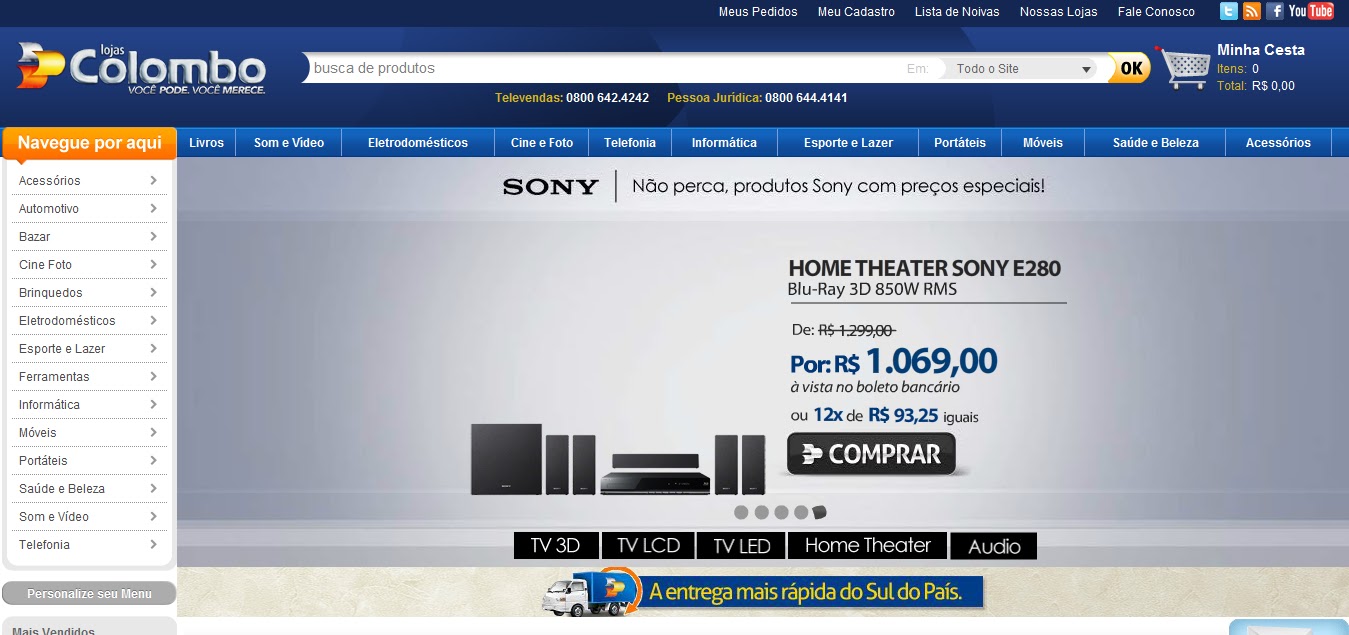Expand Esporte e Lazer sidebar arrow
1349x635 pixels.
[153, 349]
